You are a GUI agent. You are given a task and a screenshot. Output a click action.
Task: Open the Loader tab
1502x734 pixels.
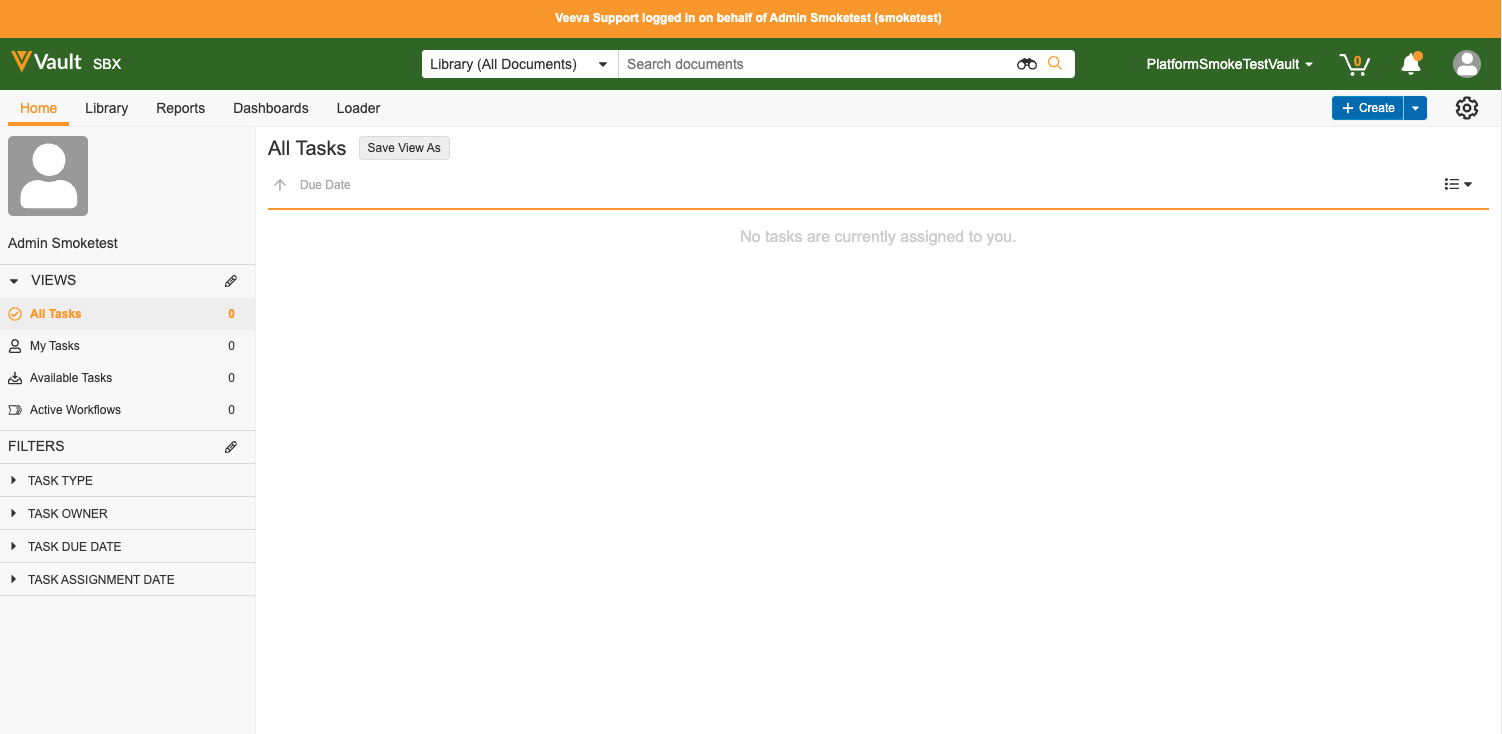point(358,108)
